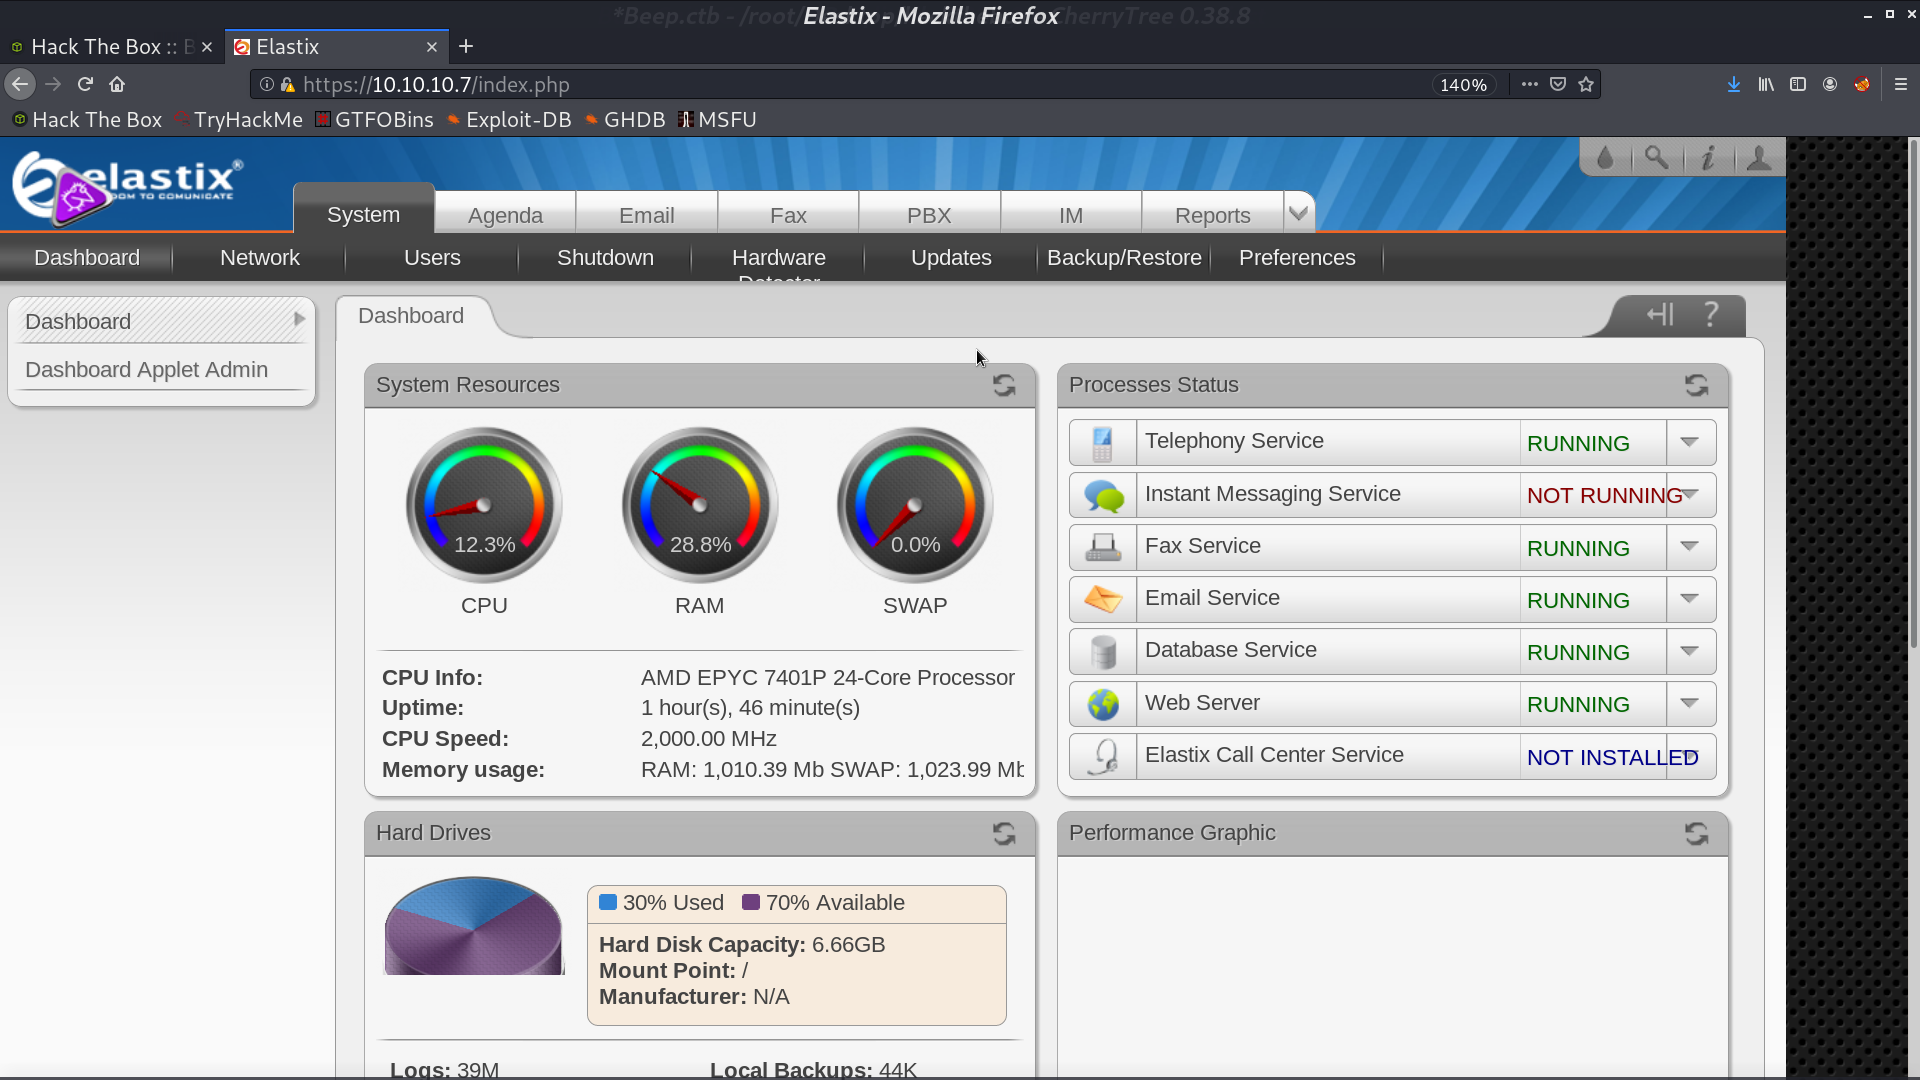Open Dashboard Applet Admin link
Image resolution: width=1920 pixels, height=1080 pixels.
(x=146, y=370)
